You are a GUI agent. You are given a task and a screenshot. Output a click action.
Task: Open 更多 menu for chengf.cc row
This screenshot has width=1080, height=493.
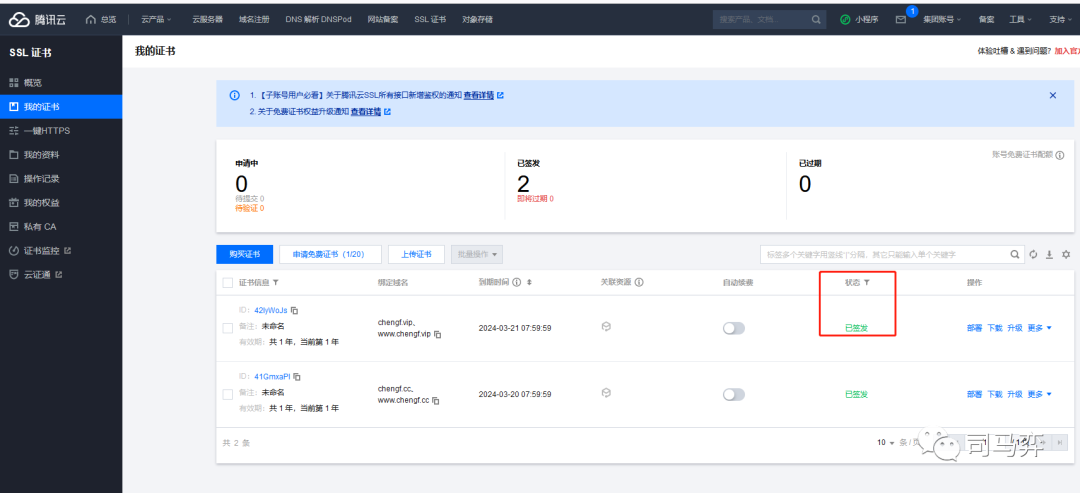(x=1039, y=395)
